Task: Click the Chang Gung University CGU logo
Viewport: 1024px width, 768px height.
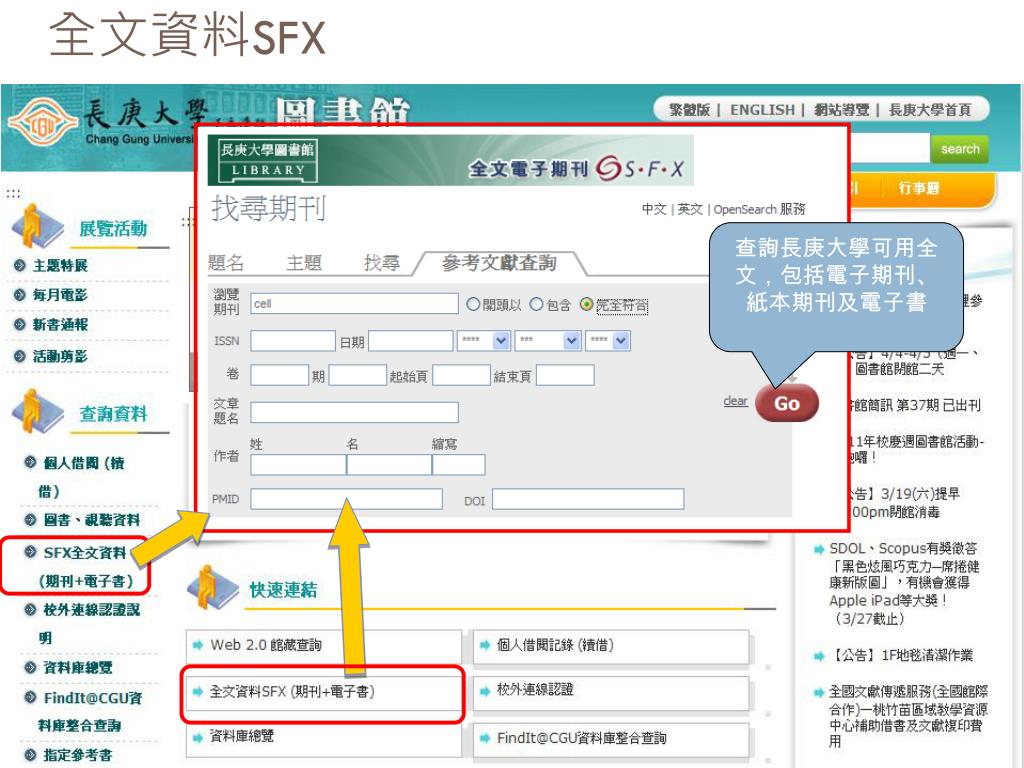Action: click(42, 122)
